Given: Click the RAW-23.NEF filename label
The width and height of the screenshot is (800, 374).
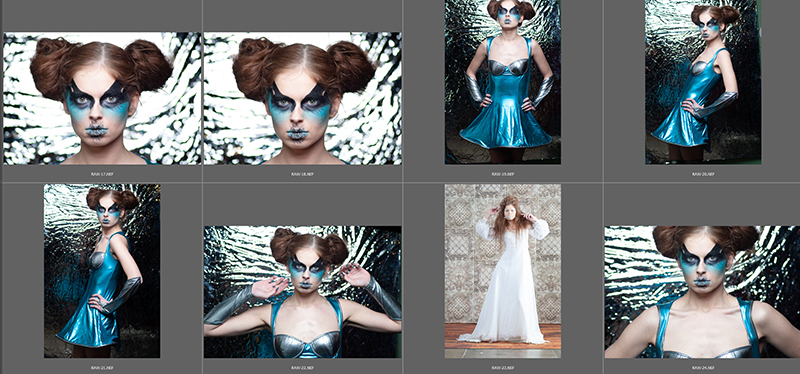Looking at the screenshot, I should click(x=503, y=367).
